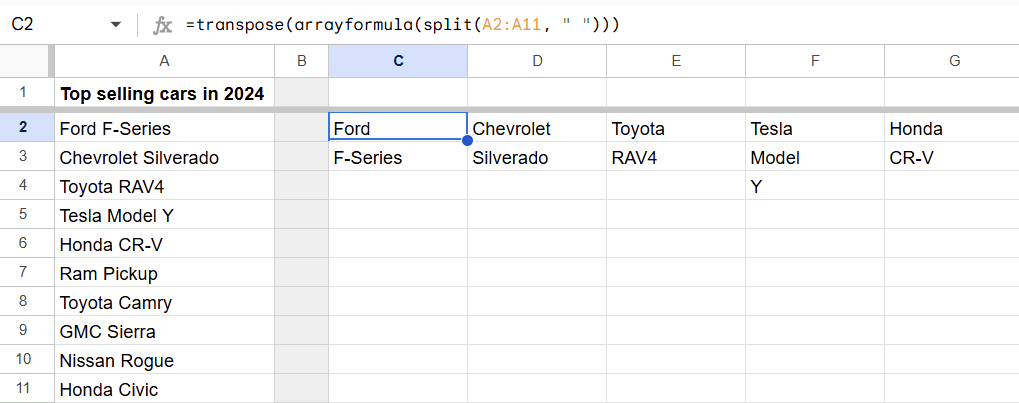Click cell 'F-Series' in column C
The image size is (1019, 403).
(x=398, y=157)
